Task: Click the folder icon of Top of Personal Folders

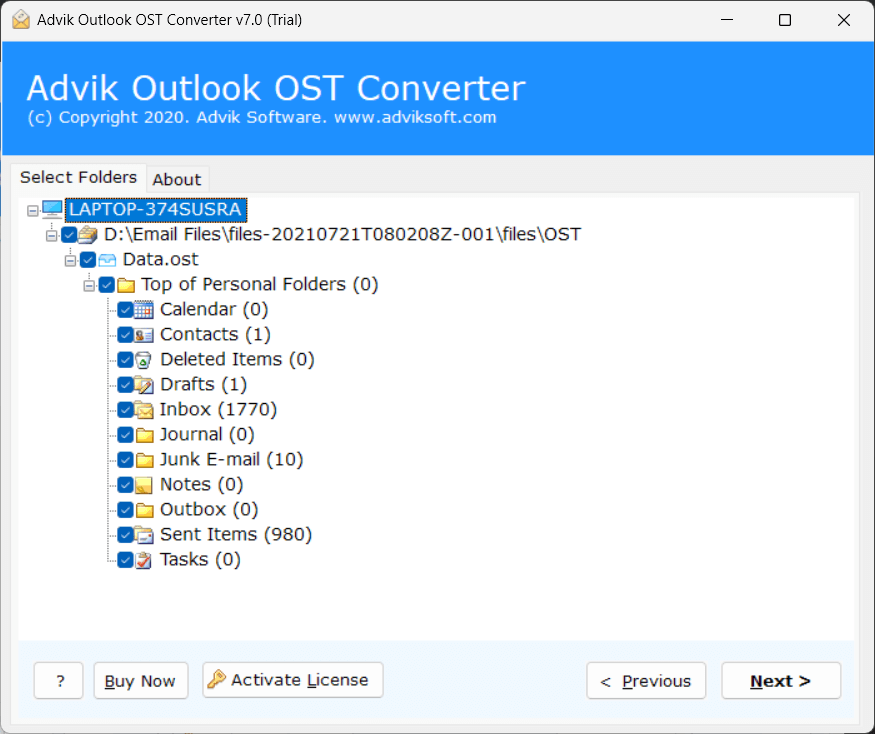Action: tap(126, 285)
